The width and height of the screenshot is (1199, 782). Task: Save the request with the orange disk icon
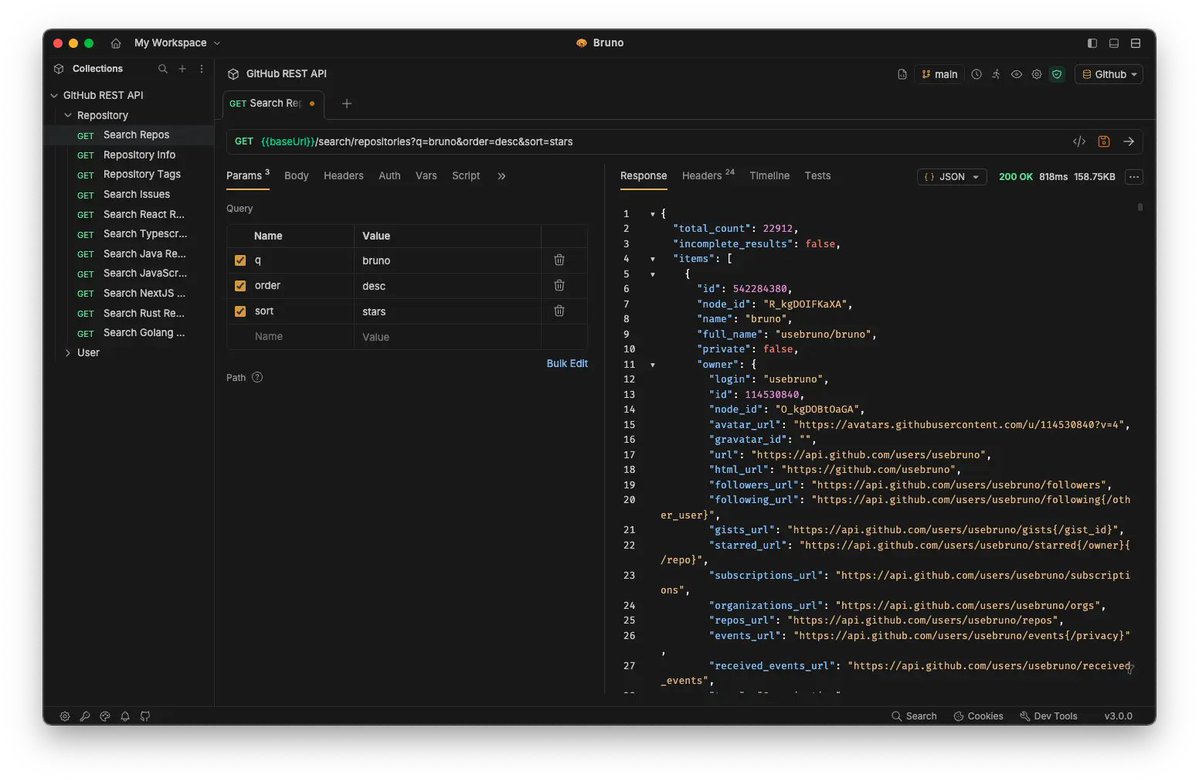click(1103, 141)
